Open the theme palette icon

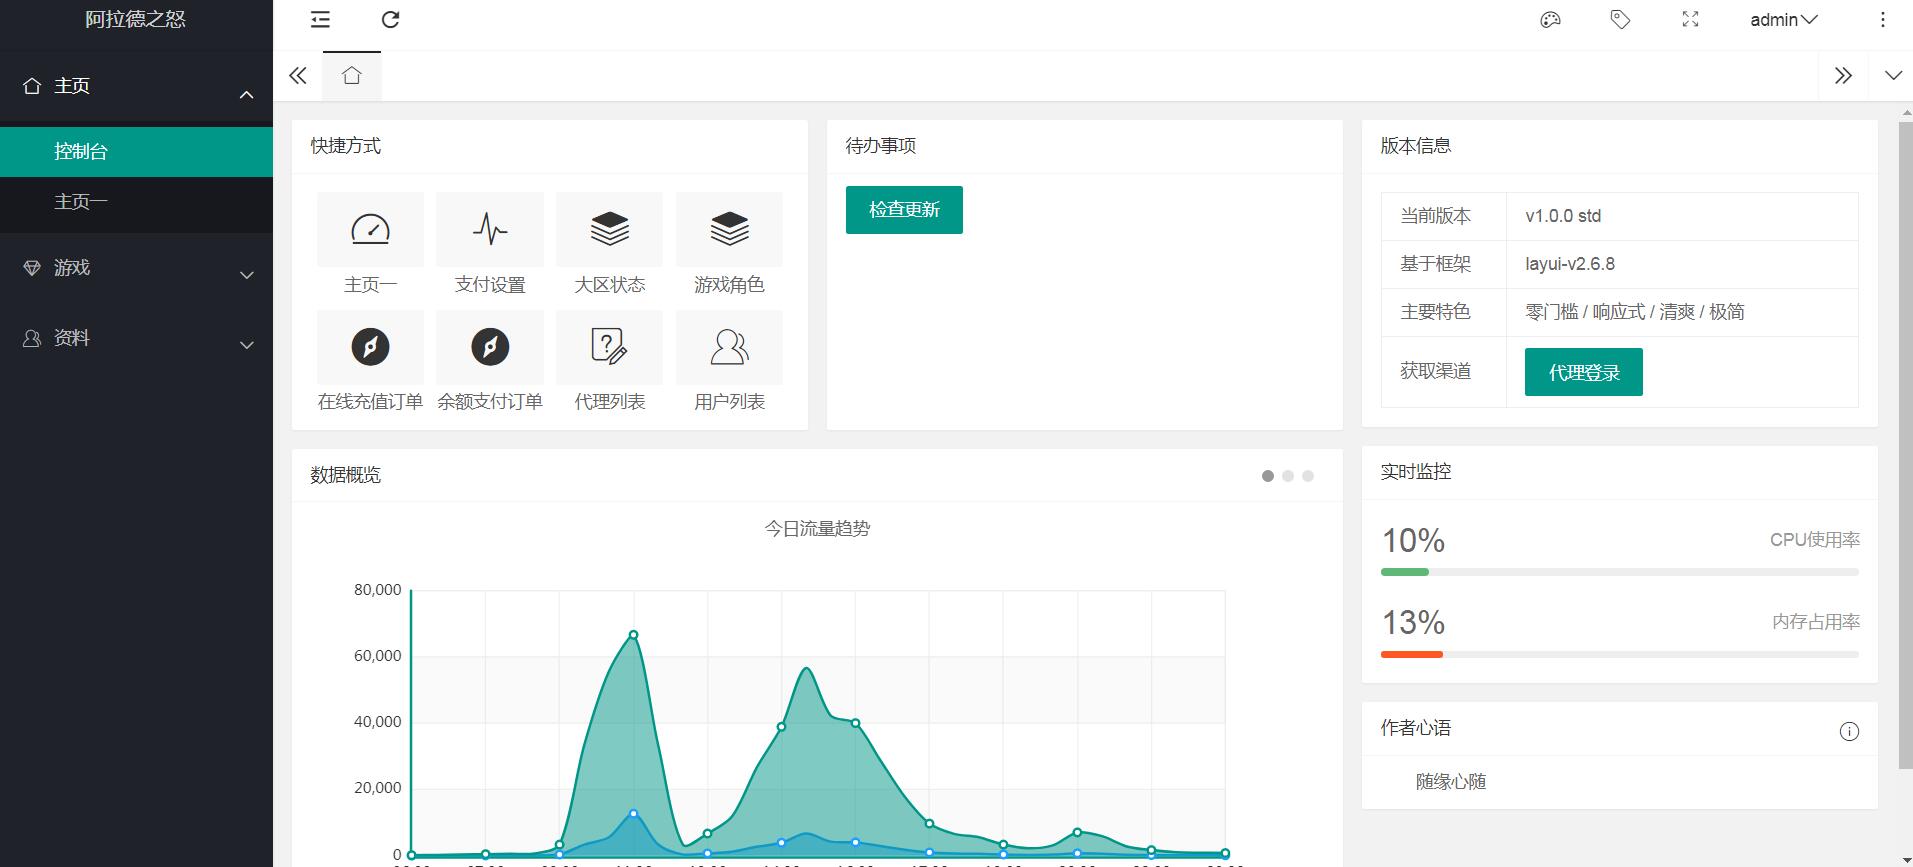click(1550, 20)
